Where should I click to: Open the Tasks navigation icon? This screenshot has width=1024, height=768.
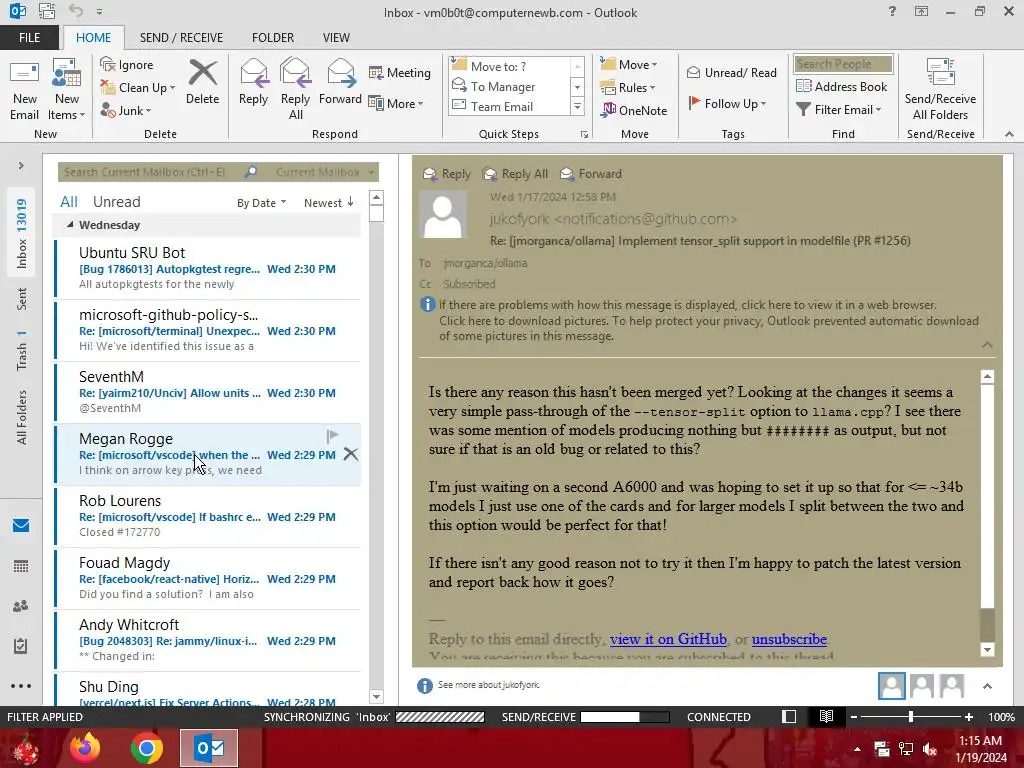coord(21,646)
